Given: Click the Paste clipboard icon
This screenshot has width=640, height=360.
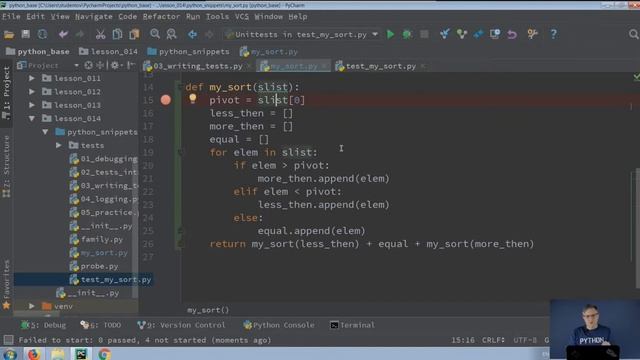Looking at the screenshot, I should click(x=134, y=34).
